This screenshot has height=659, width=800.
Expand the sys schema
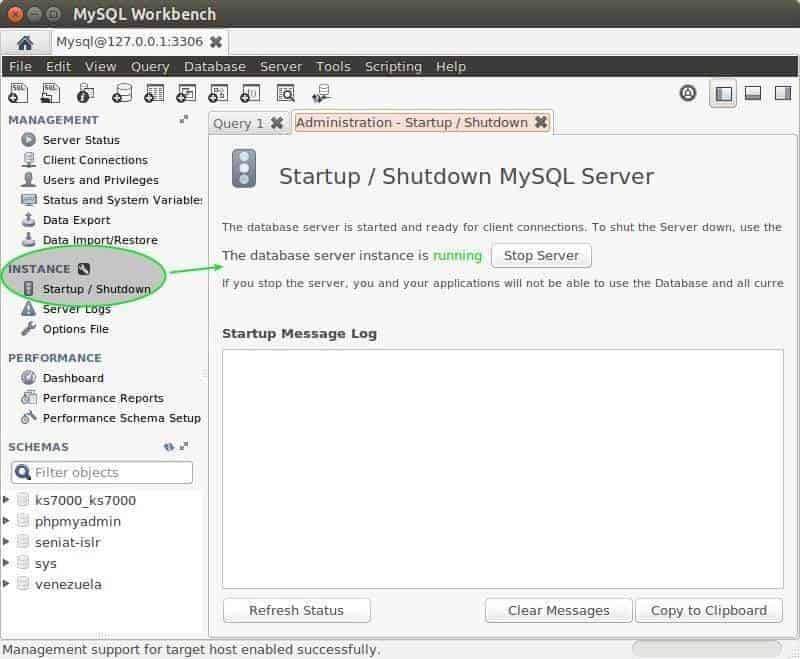(x=6, y=563)
